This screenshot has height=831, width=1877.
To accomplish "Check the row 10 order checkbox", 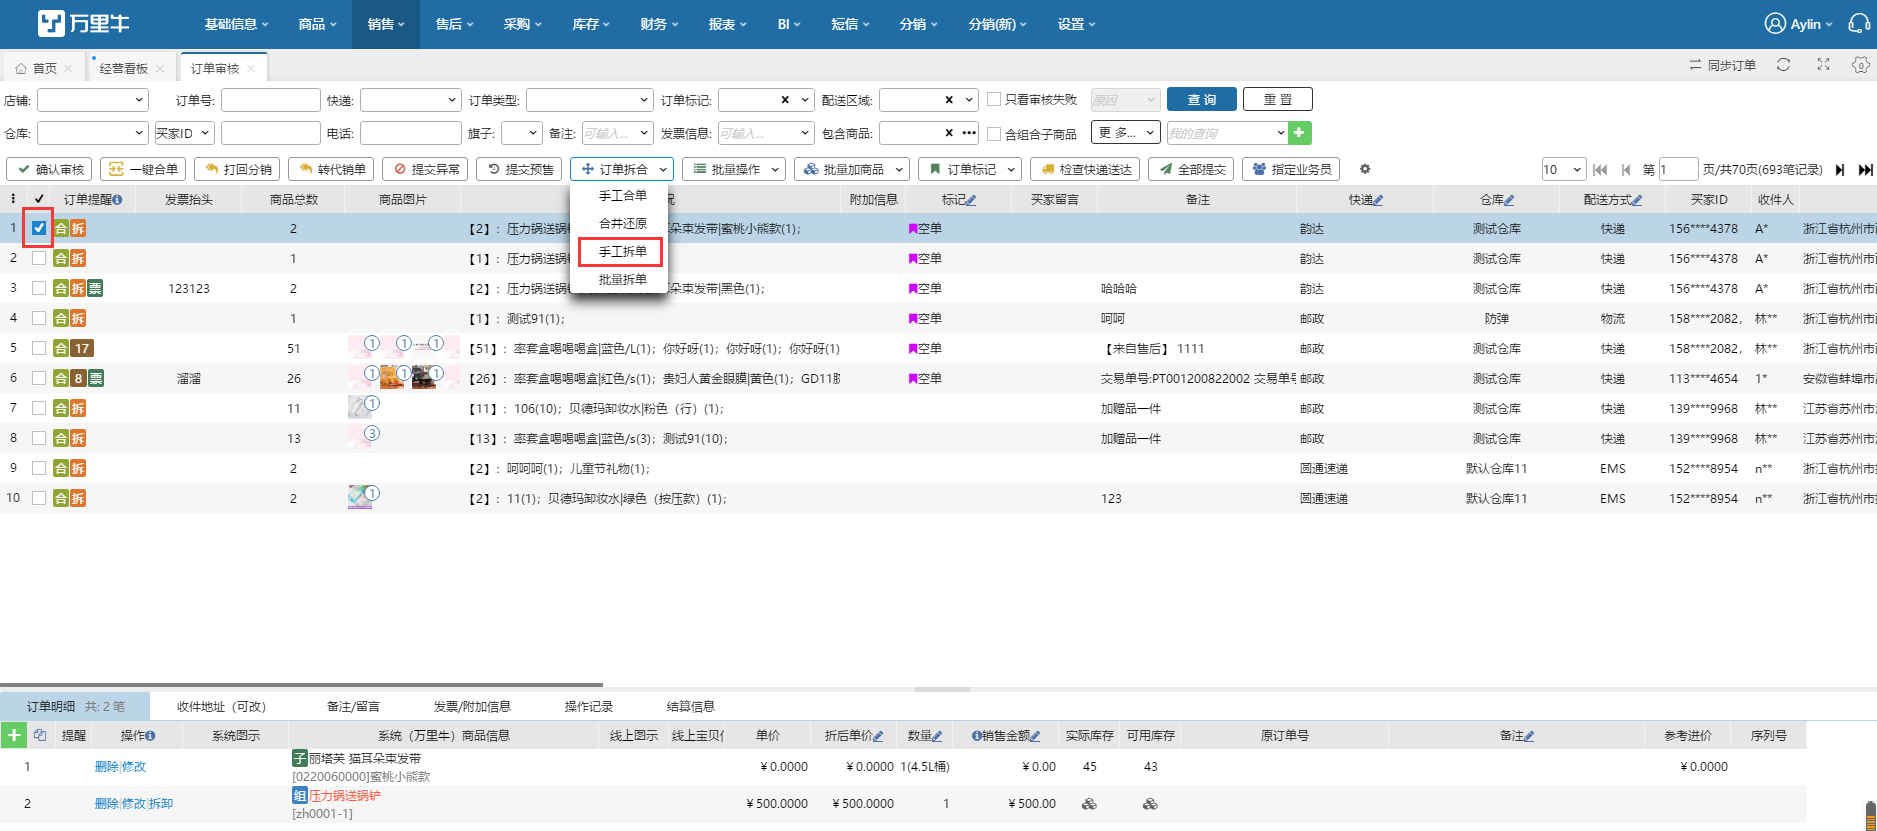I will coord(39,498).
